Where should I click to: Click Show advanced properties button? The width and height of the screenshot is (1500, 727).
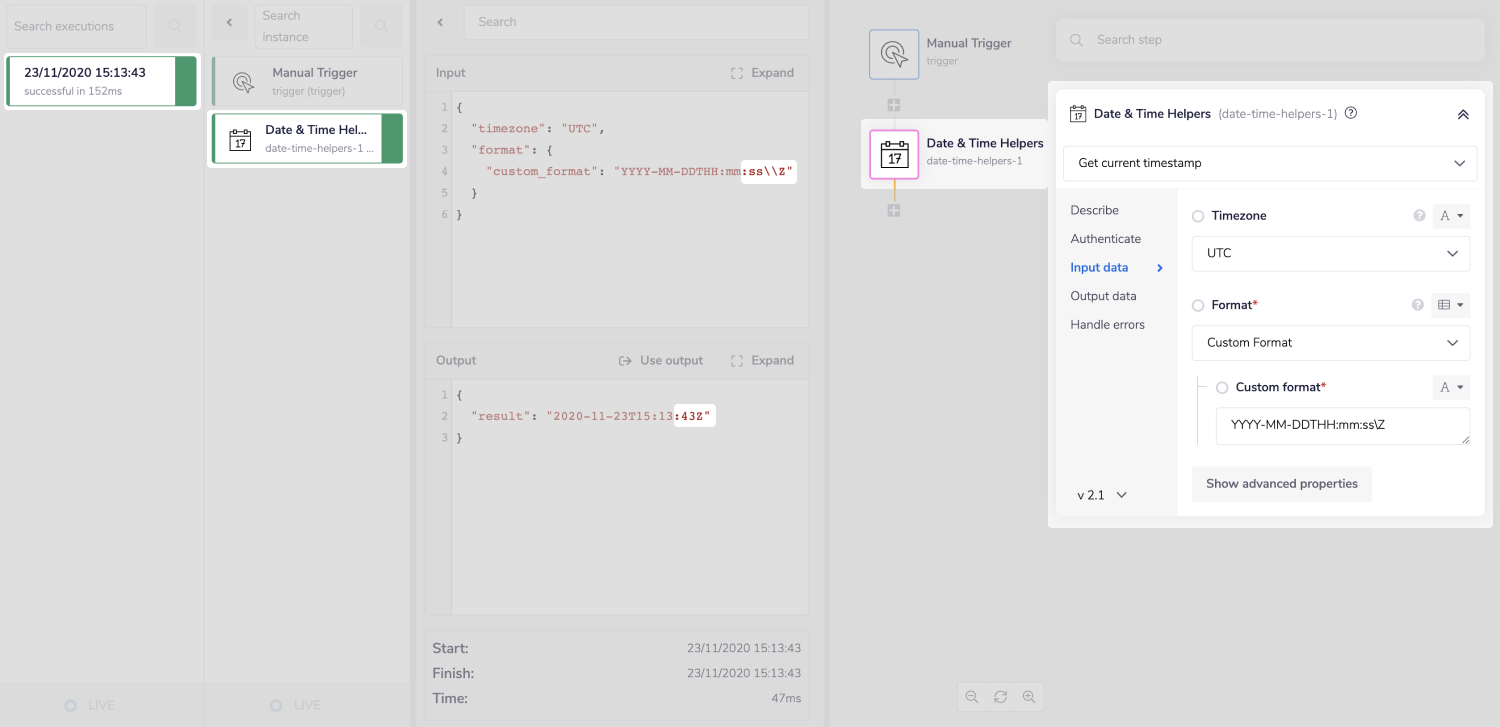(x=1281, y=484)
